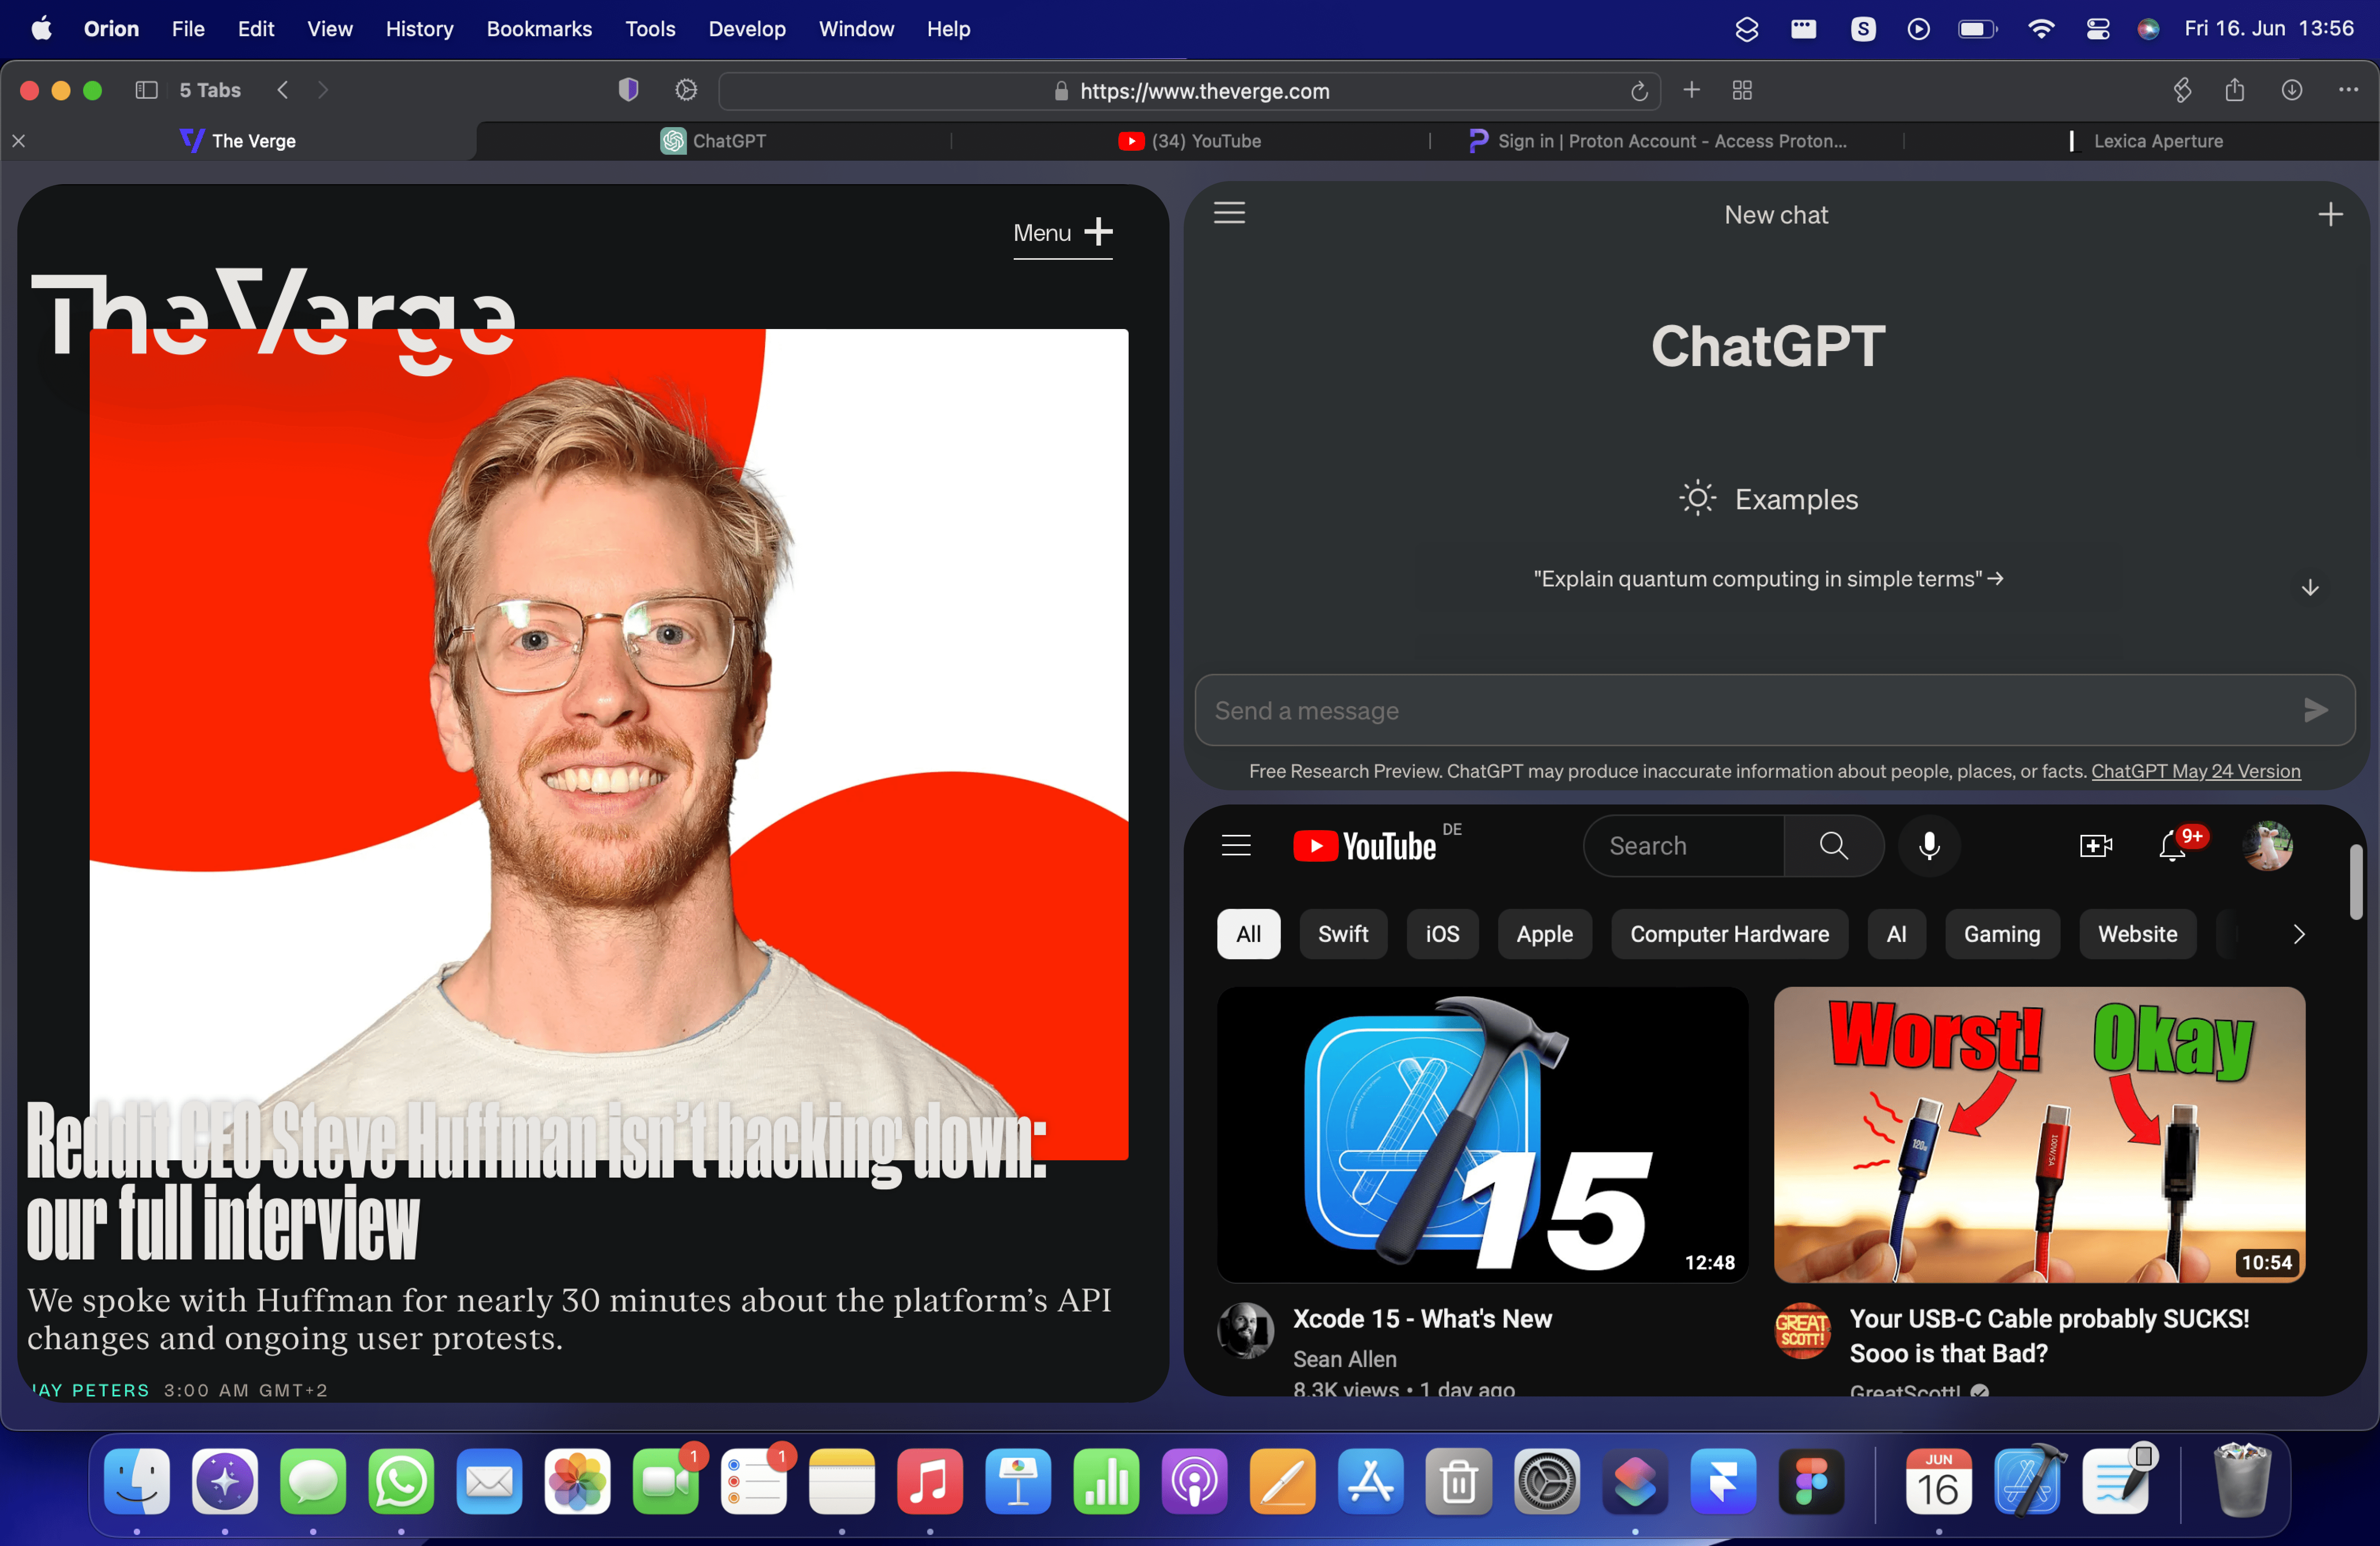Switch to the YouTube tab

tap(1190, 141)
